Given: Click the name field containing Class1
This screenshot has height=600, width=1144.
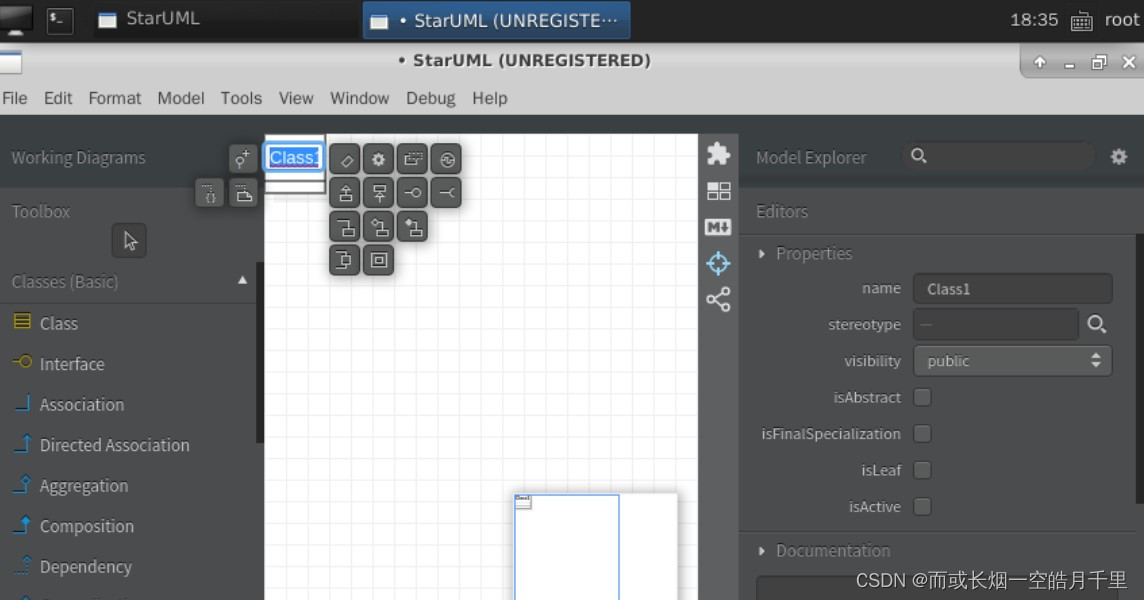Looking at the screenshot, I should click(x=1012, y=289).
